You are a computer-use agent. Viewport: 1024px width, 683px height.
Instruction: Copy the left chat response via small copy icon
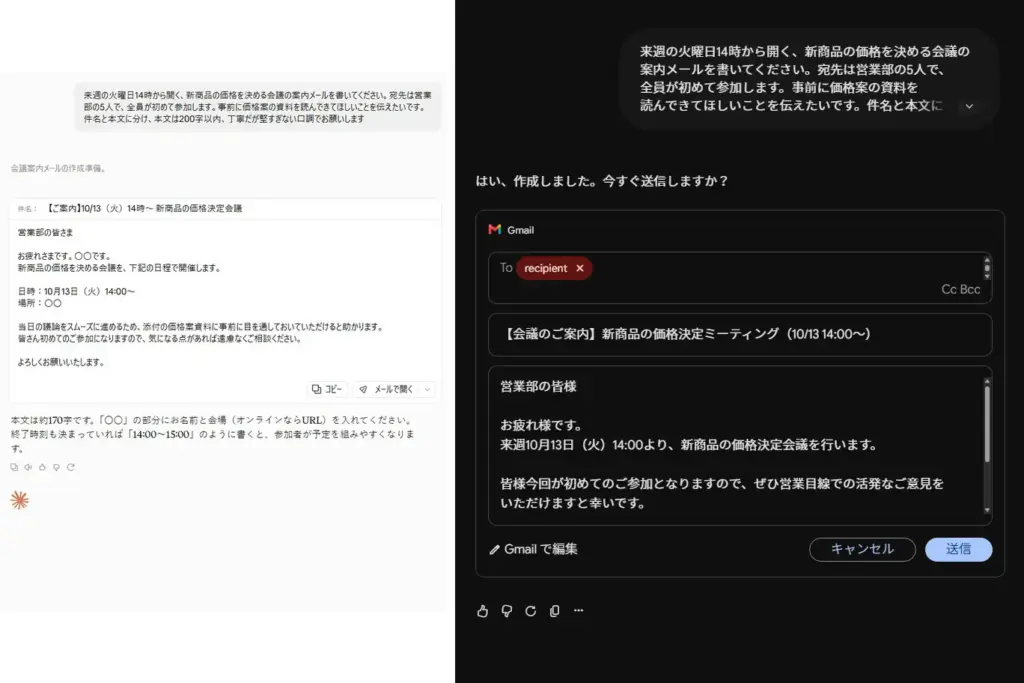tap(14, 467)
